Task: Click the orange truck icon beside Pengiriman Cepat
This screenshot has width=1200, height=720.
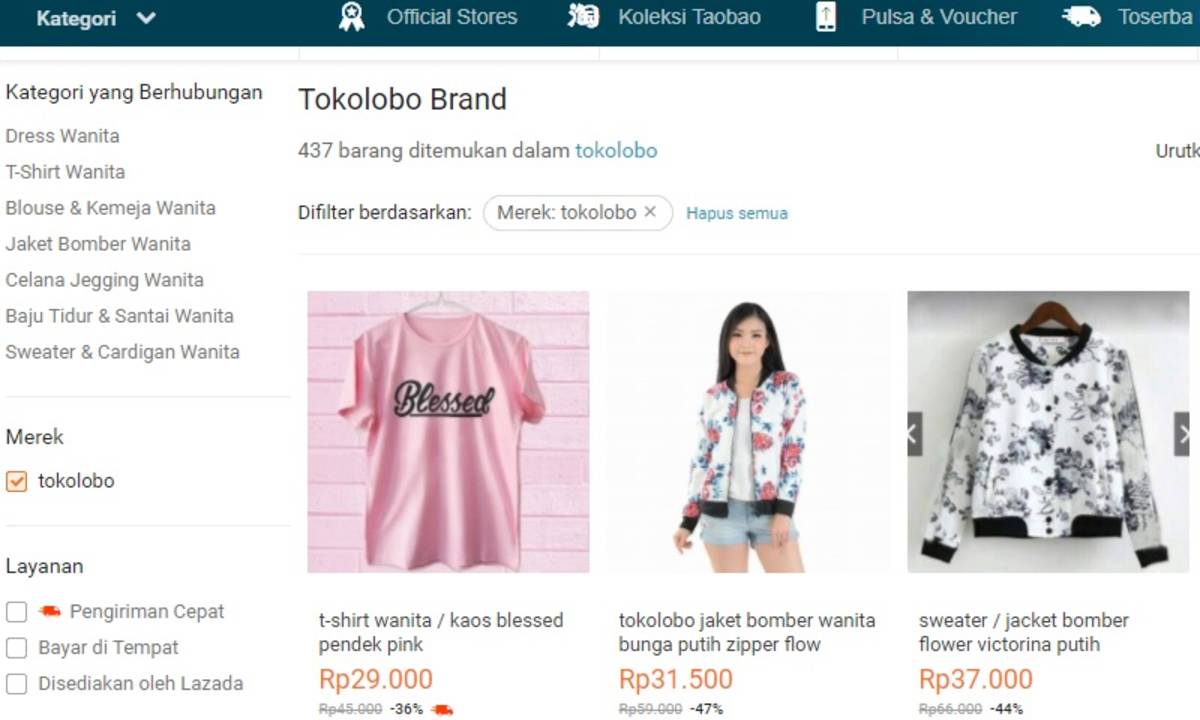Action: tap(50, 611)
